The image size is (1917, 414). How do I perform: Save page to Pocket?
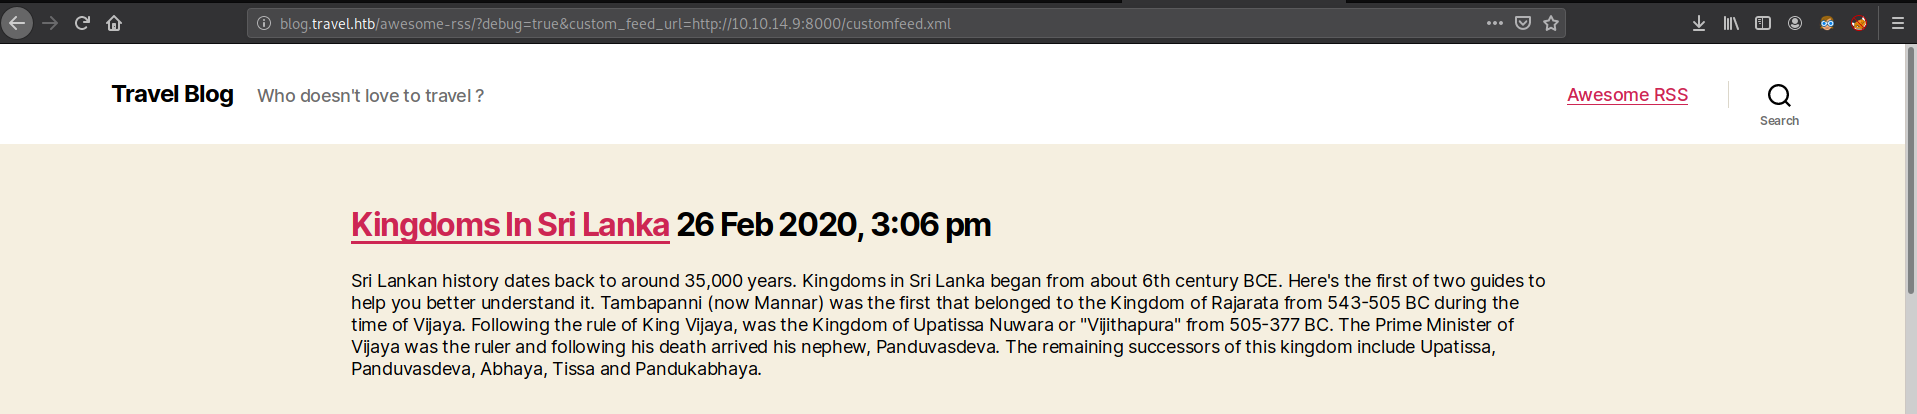pyautogui.click(x=1523, y=23)
